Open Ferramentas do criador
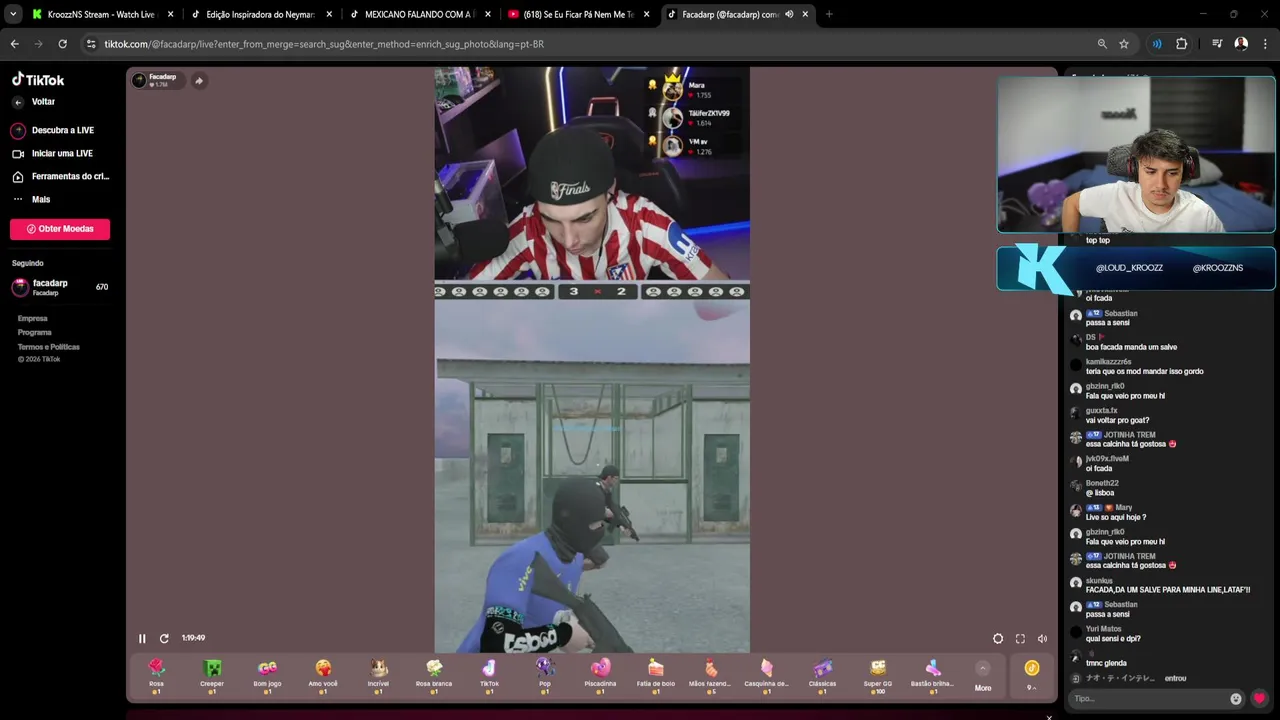This screenshot has height=720, width=1280. (60, 176)
